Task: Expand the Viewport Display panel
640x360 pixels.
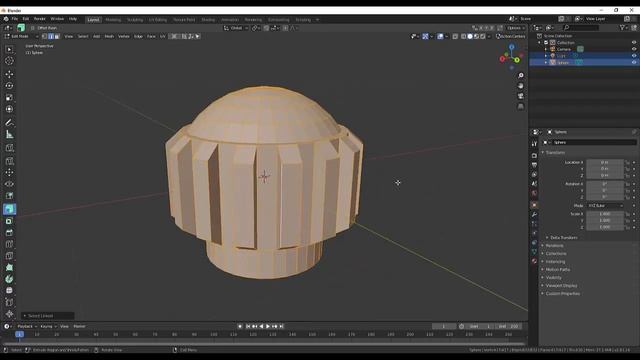Action: click(x=561, y=285)
